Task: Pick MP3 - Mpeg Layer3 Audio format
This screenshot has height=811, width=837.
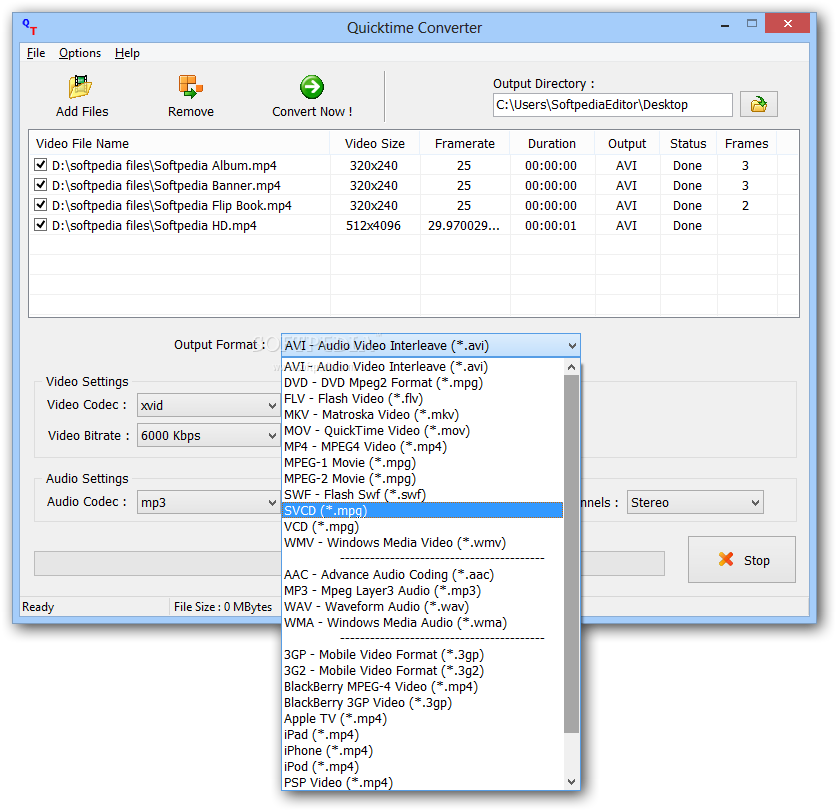Action: click(423, 591)
